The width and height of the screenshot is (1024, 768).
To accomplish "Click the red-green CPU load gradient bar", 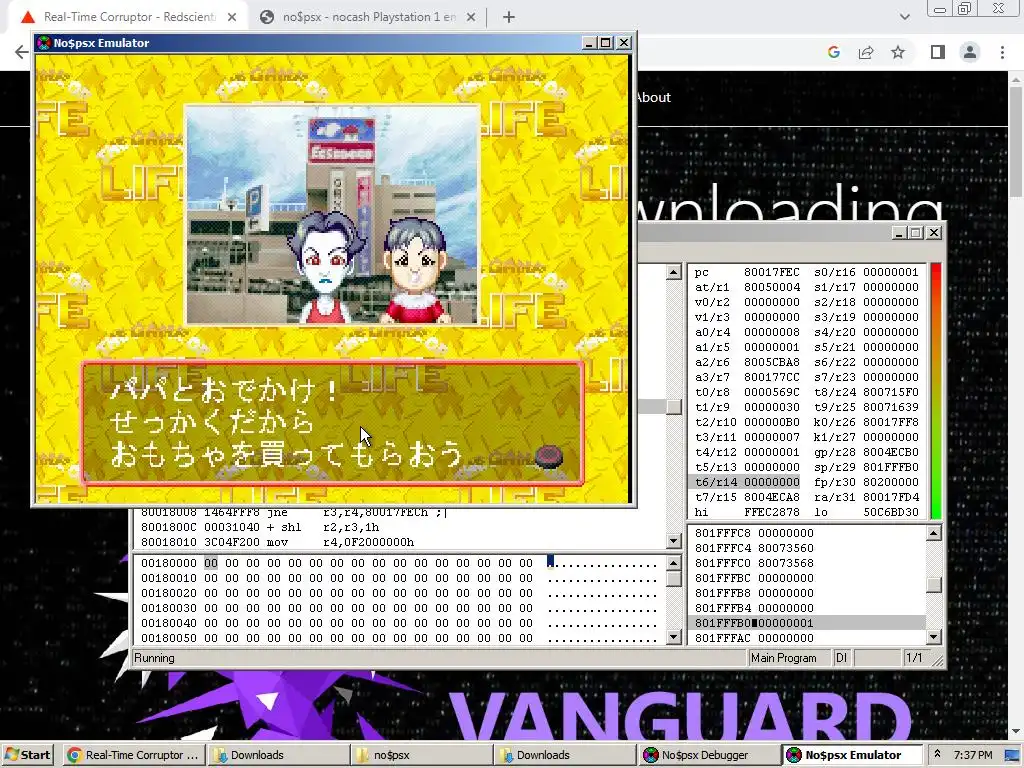I will [x=936, y=391].
